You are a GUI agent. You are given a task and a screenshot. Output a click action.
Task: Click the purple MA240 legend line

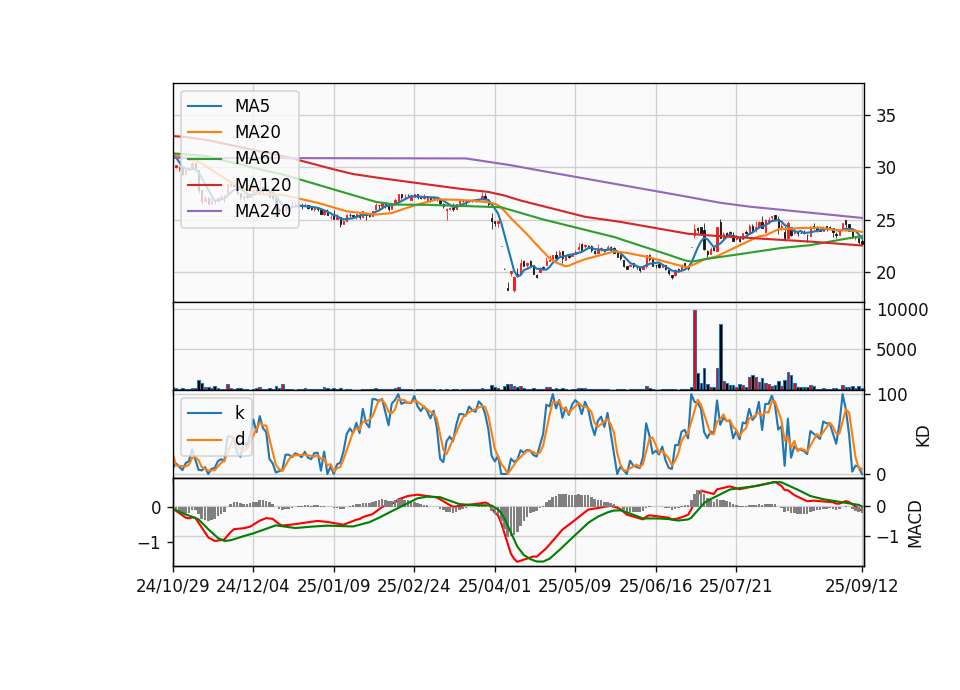pos(204,211)
